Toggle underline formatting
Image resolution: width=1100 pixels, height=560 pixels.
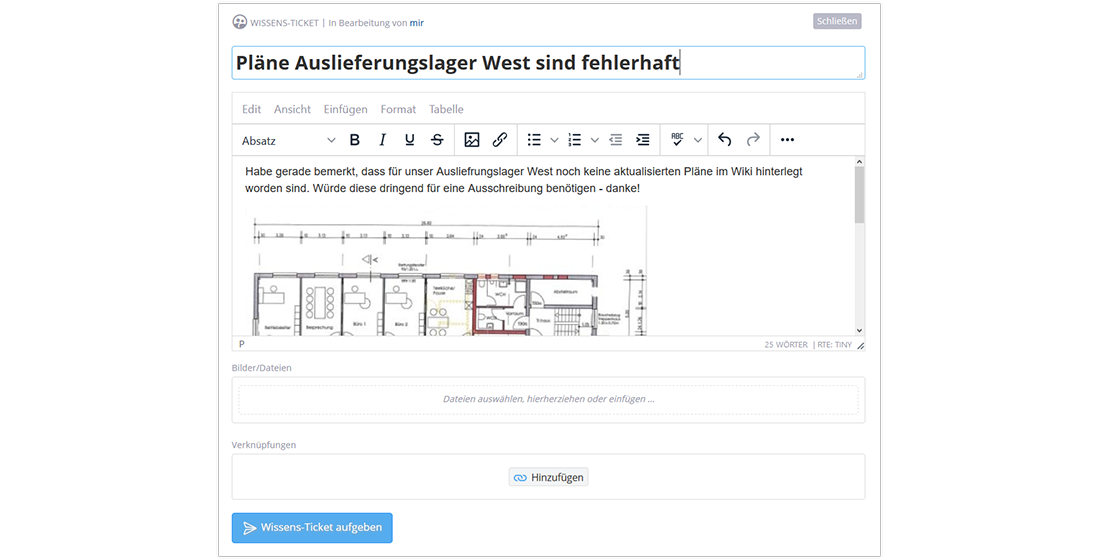pyautogui.click(x=410, y=140)
